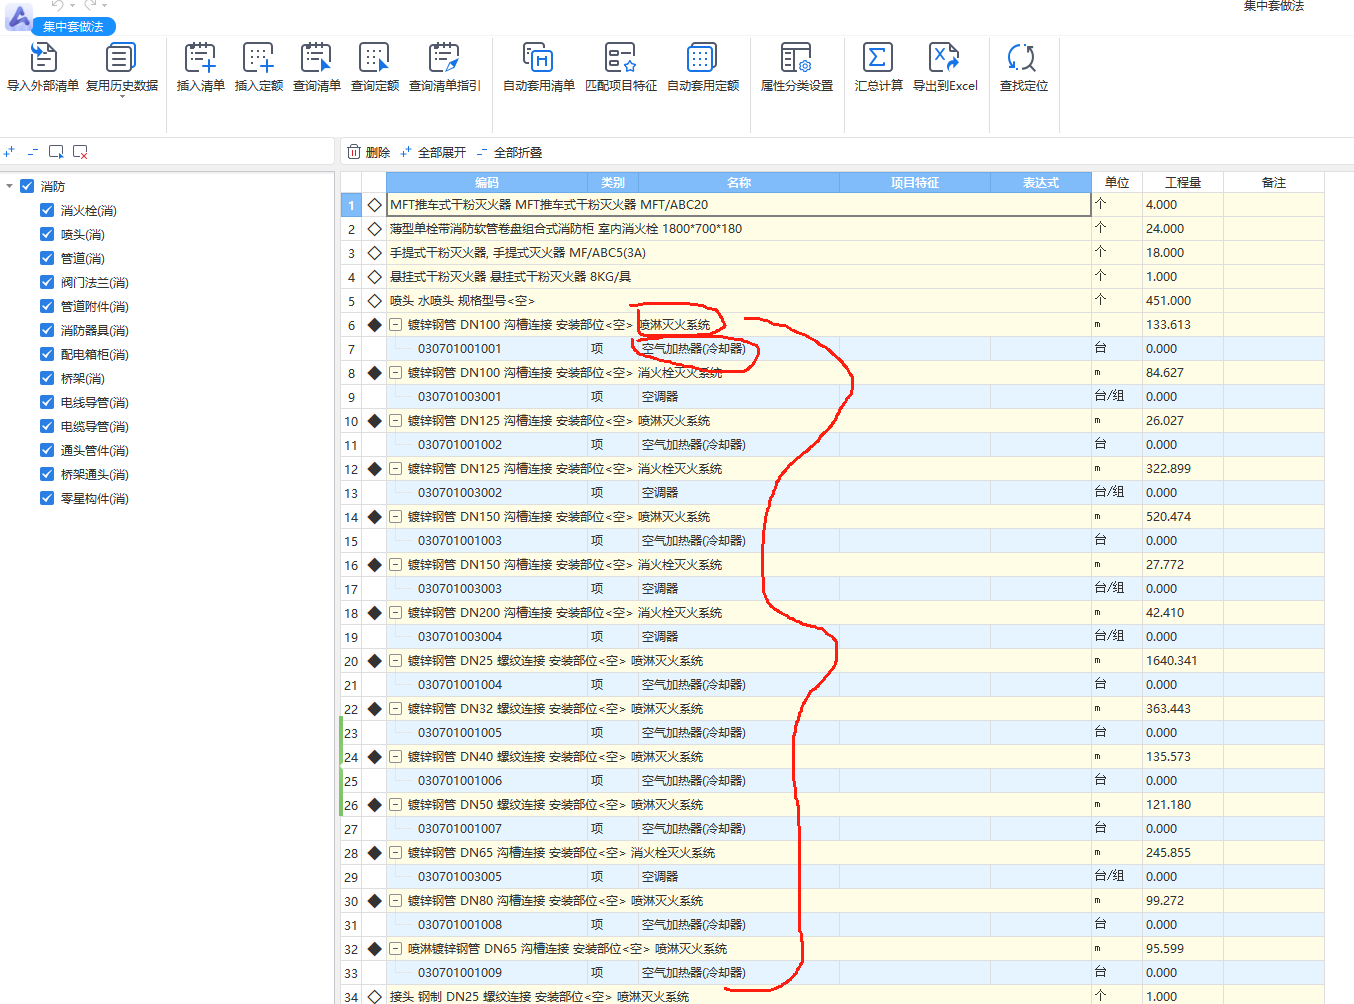Collapse row 12 镀锌钢管 DN125 消火栓灭火系统
The height and width of the screenshot is (1004, 1354).
click(396, 469)
